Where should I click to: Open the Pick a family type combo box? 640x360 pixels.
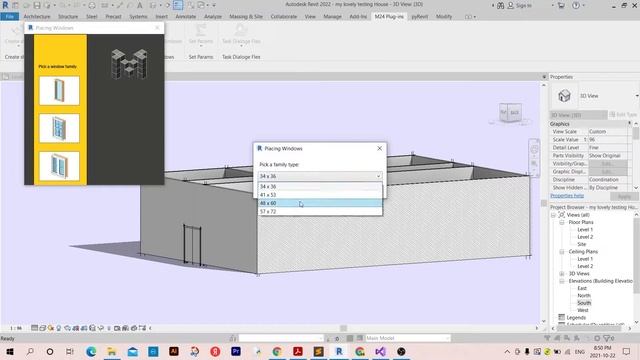[320, 176]
